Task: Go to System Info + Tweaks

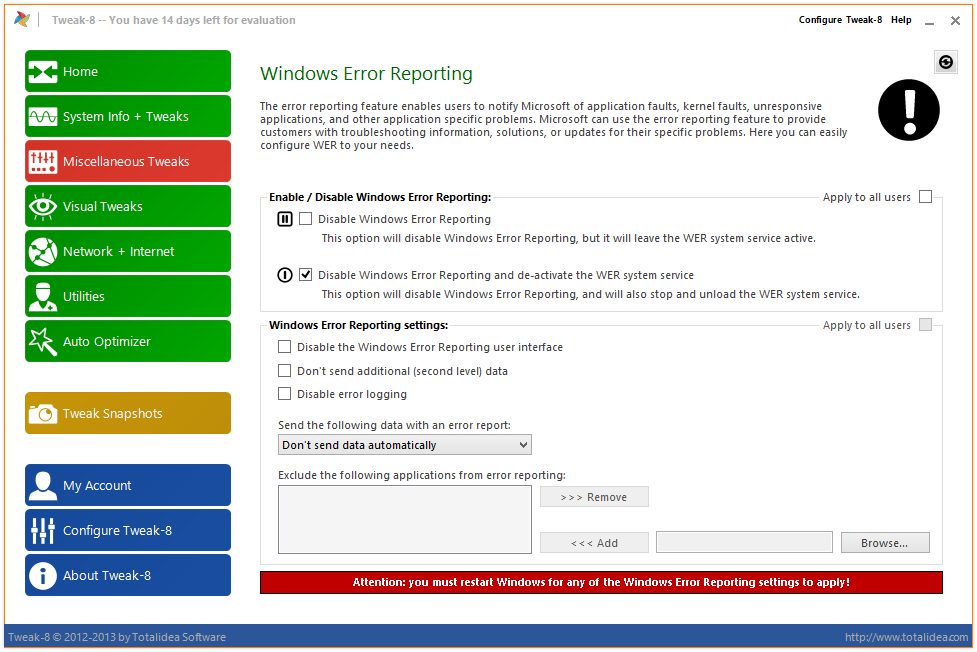Action: click(x=128, y=117)
